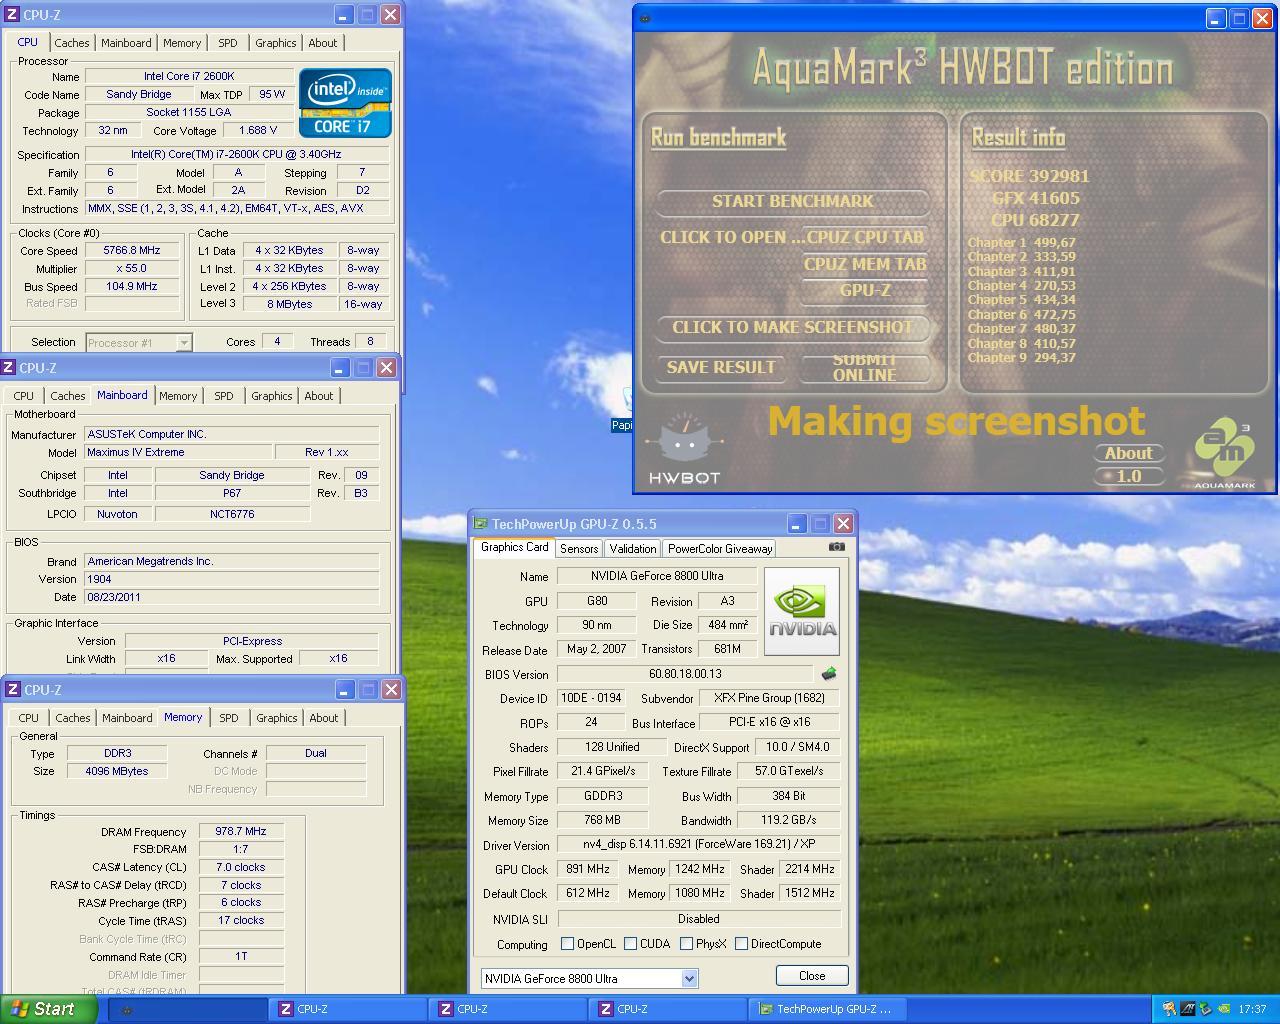Click the DRAM Frequency value 978.7 MHz
This screenshot has height=1024, width=1280.
tap(241, 831)
